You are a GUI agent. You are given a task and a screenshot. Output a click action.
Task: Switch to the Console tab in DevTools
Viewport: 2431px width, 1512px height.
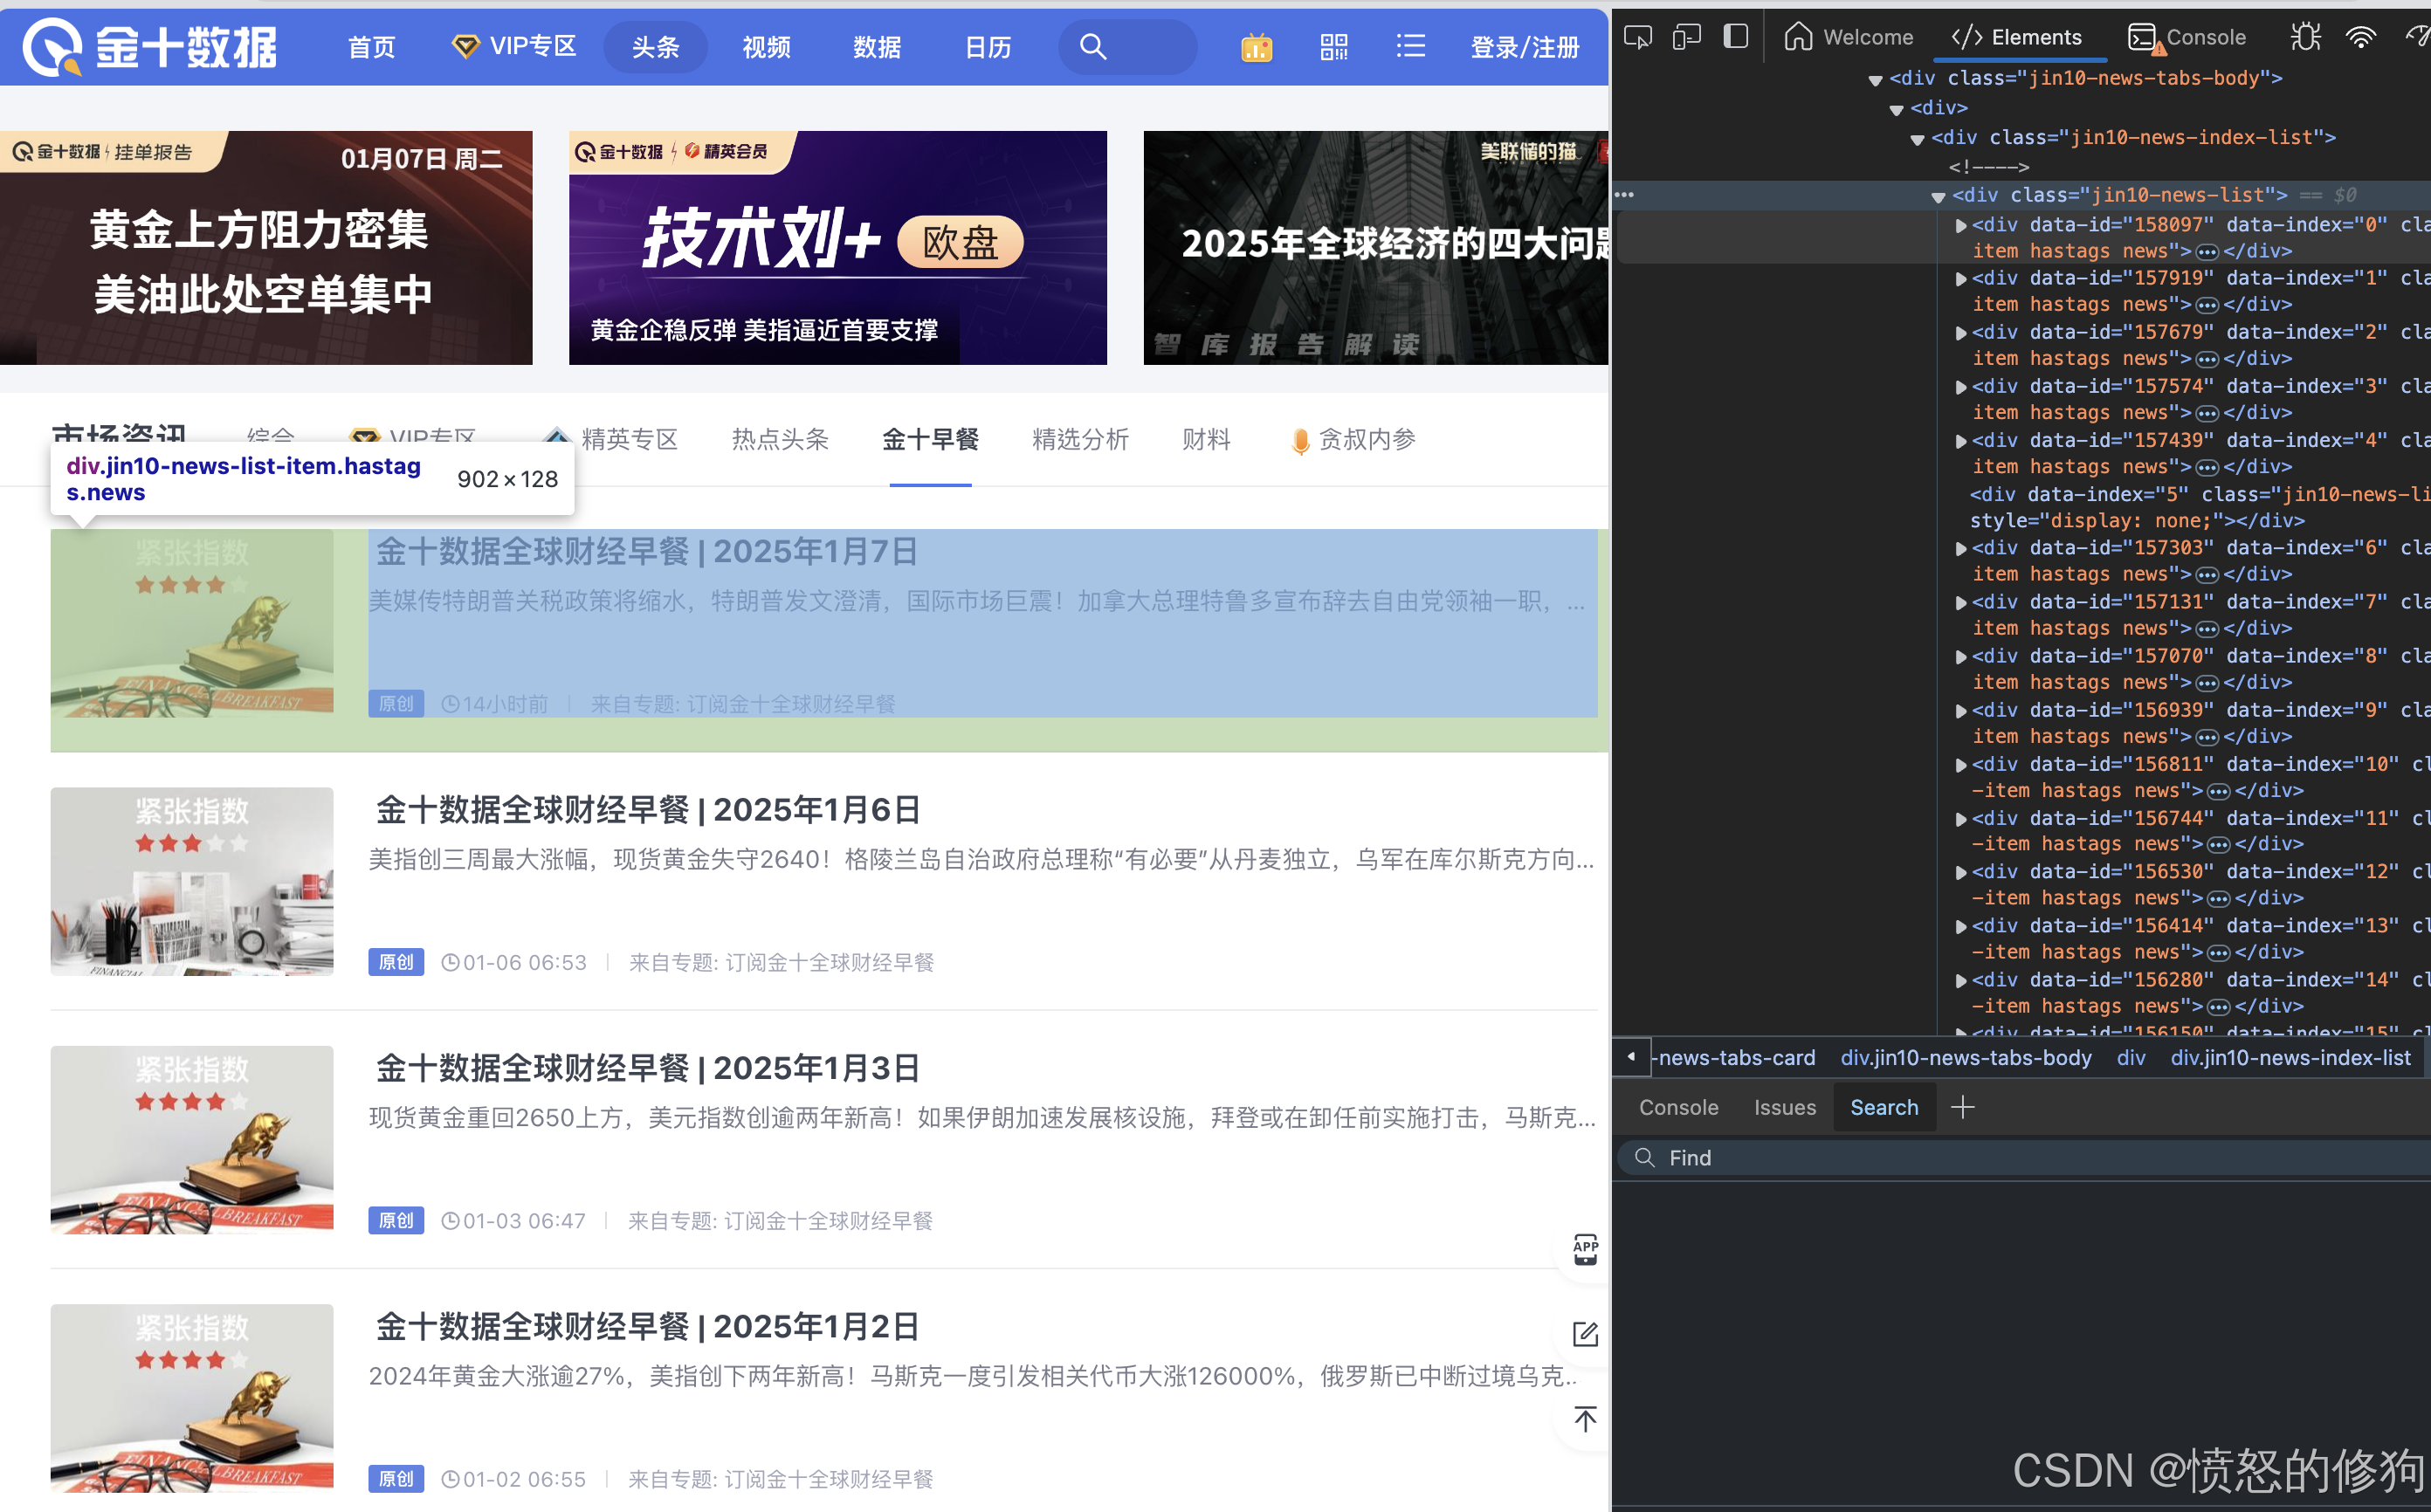pyautogui.click(x=2187, y=38)
